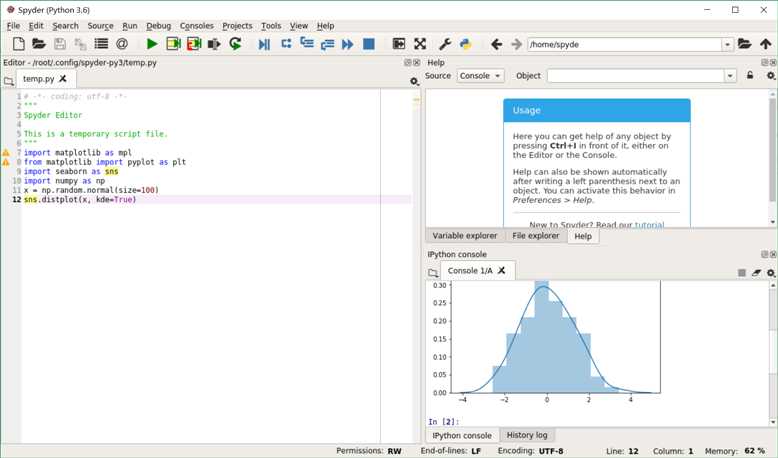Click the Object input field

[x=636, y=75]
